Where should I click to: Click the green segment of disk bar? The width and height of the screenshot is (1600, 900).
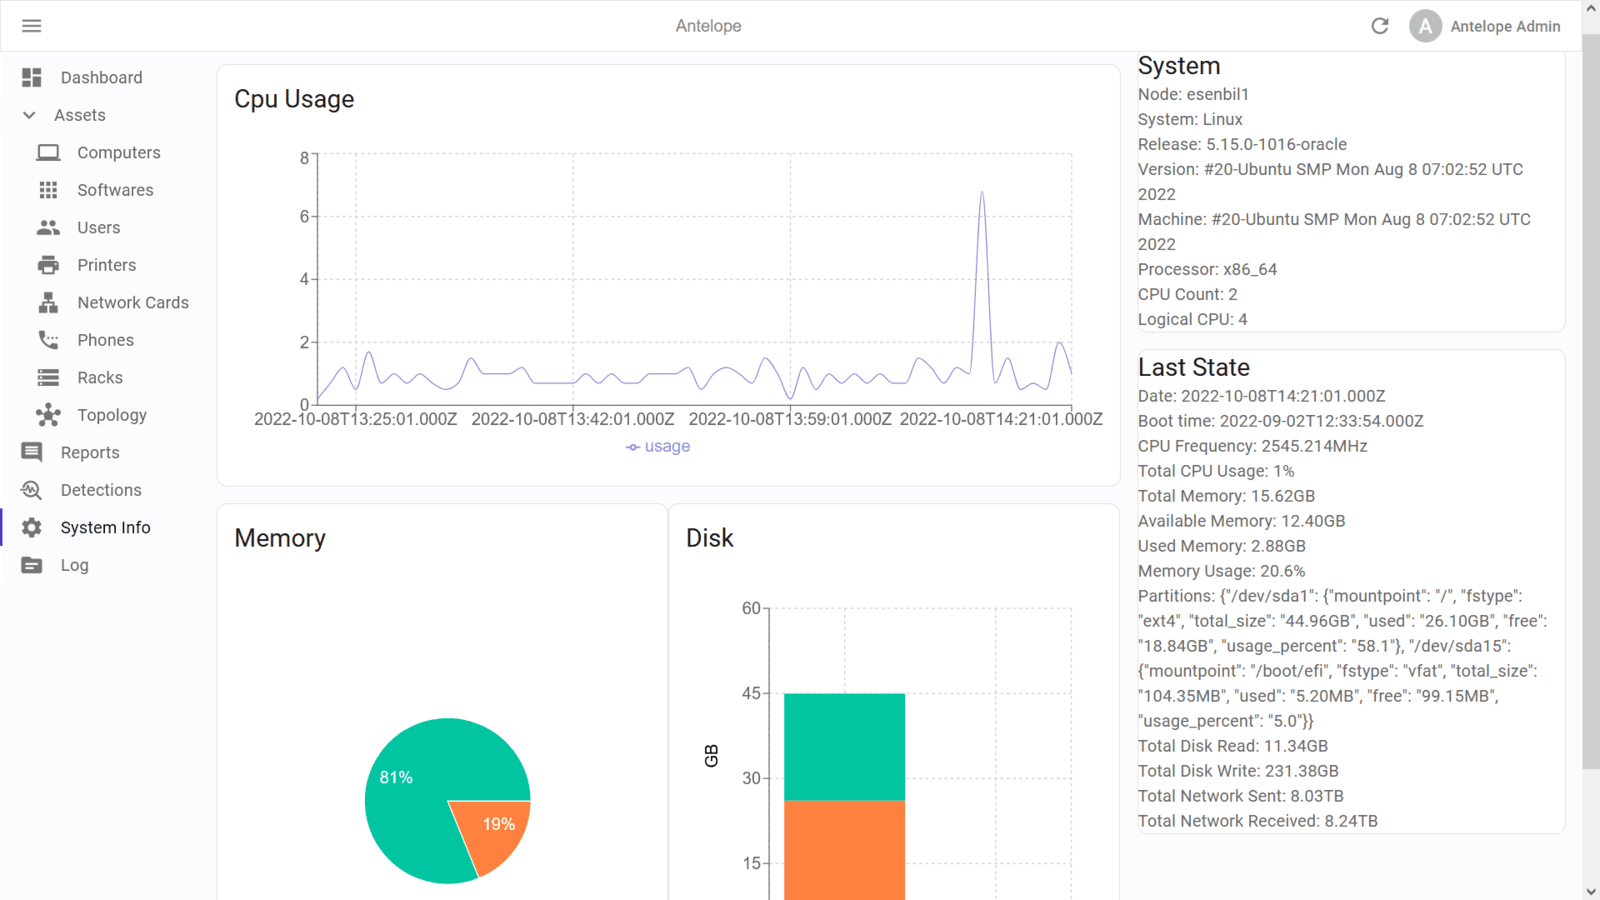(x=844, y=747)
